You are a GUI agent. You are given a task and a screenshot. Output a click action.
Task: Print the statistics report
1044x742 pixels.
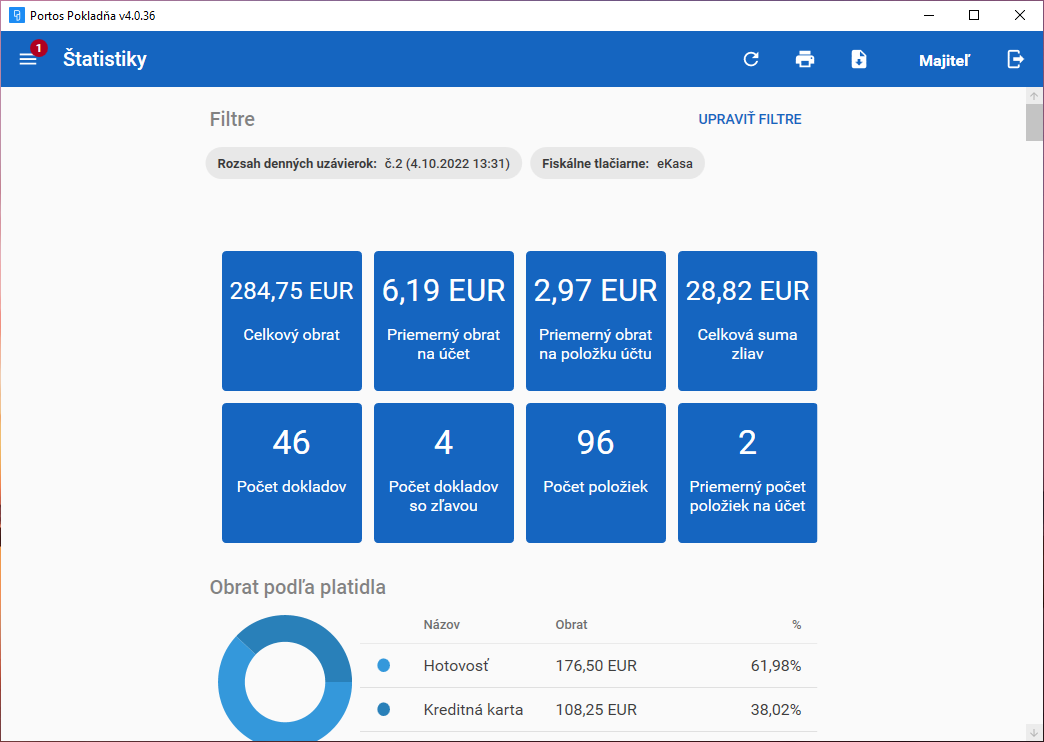pos(805,59)
